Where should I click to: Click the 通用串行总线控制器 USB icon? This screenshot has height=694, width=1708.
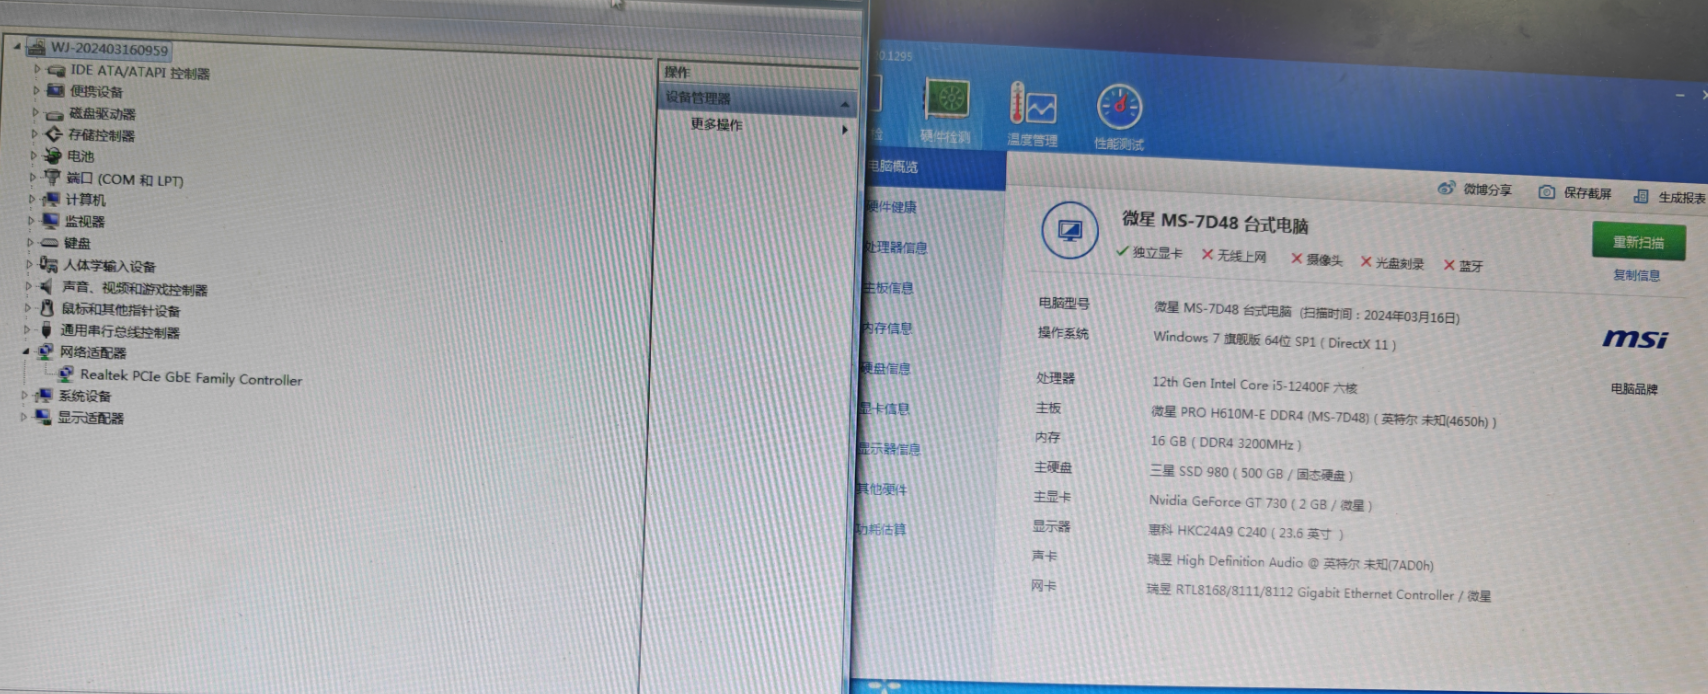coord(45,330)
